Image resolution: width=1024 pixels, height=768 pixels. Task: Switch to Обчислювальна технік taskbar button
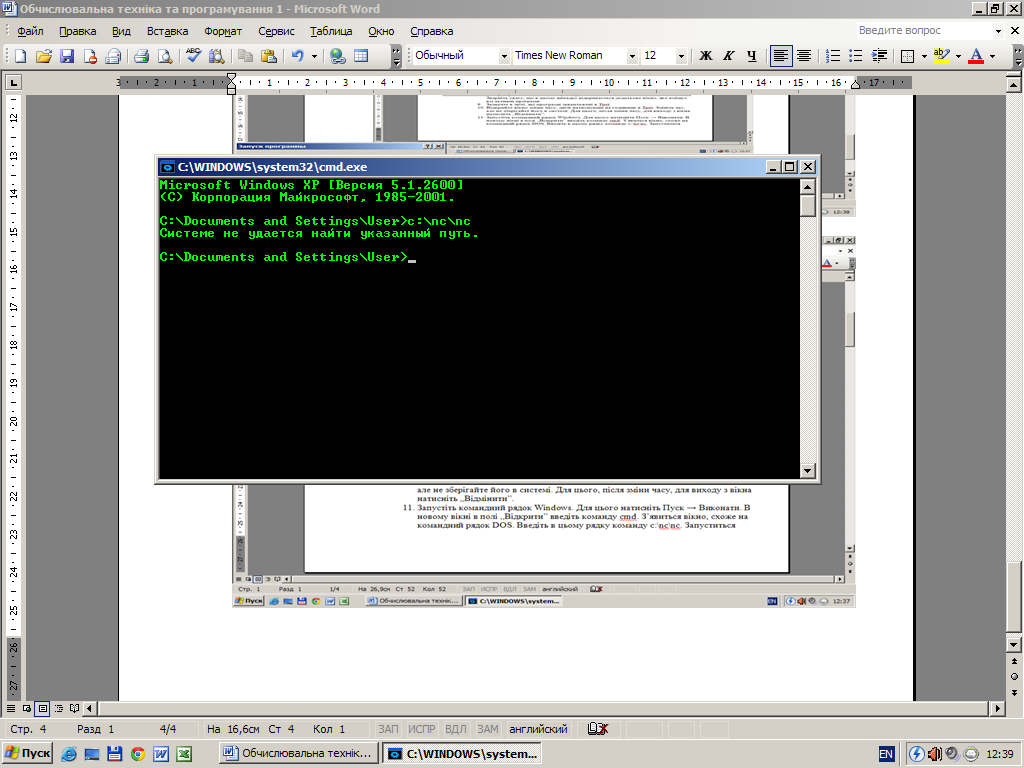tap(299, 754)
